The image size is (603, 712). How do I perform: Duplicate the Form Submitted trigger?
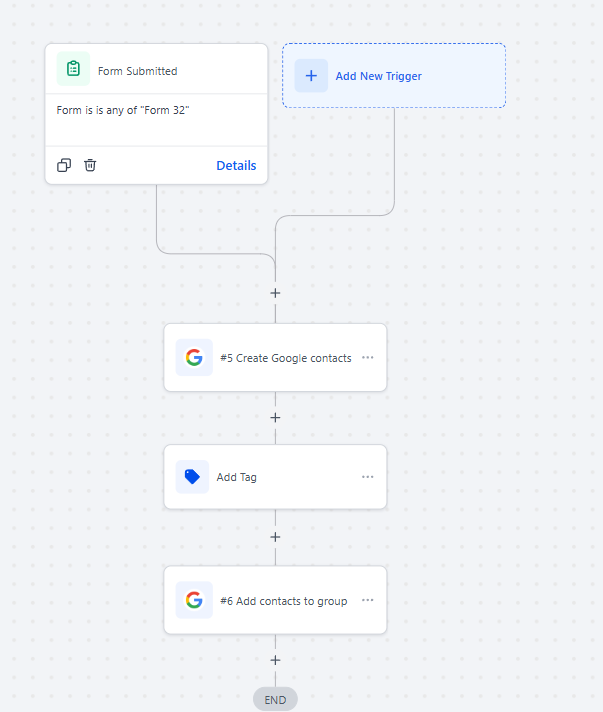point(64,165)
